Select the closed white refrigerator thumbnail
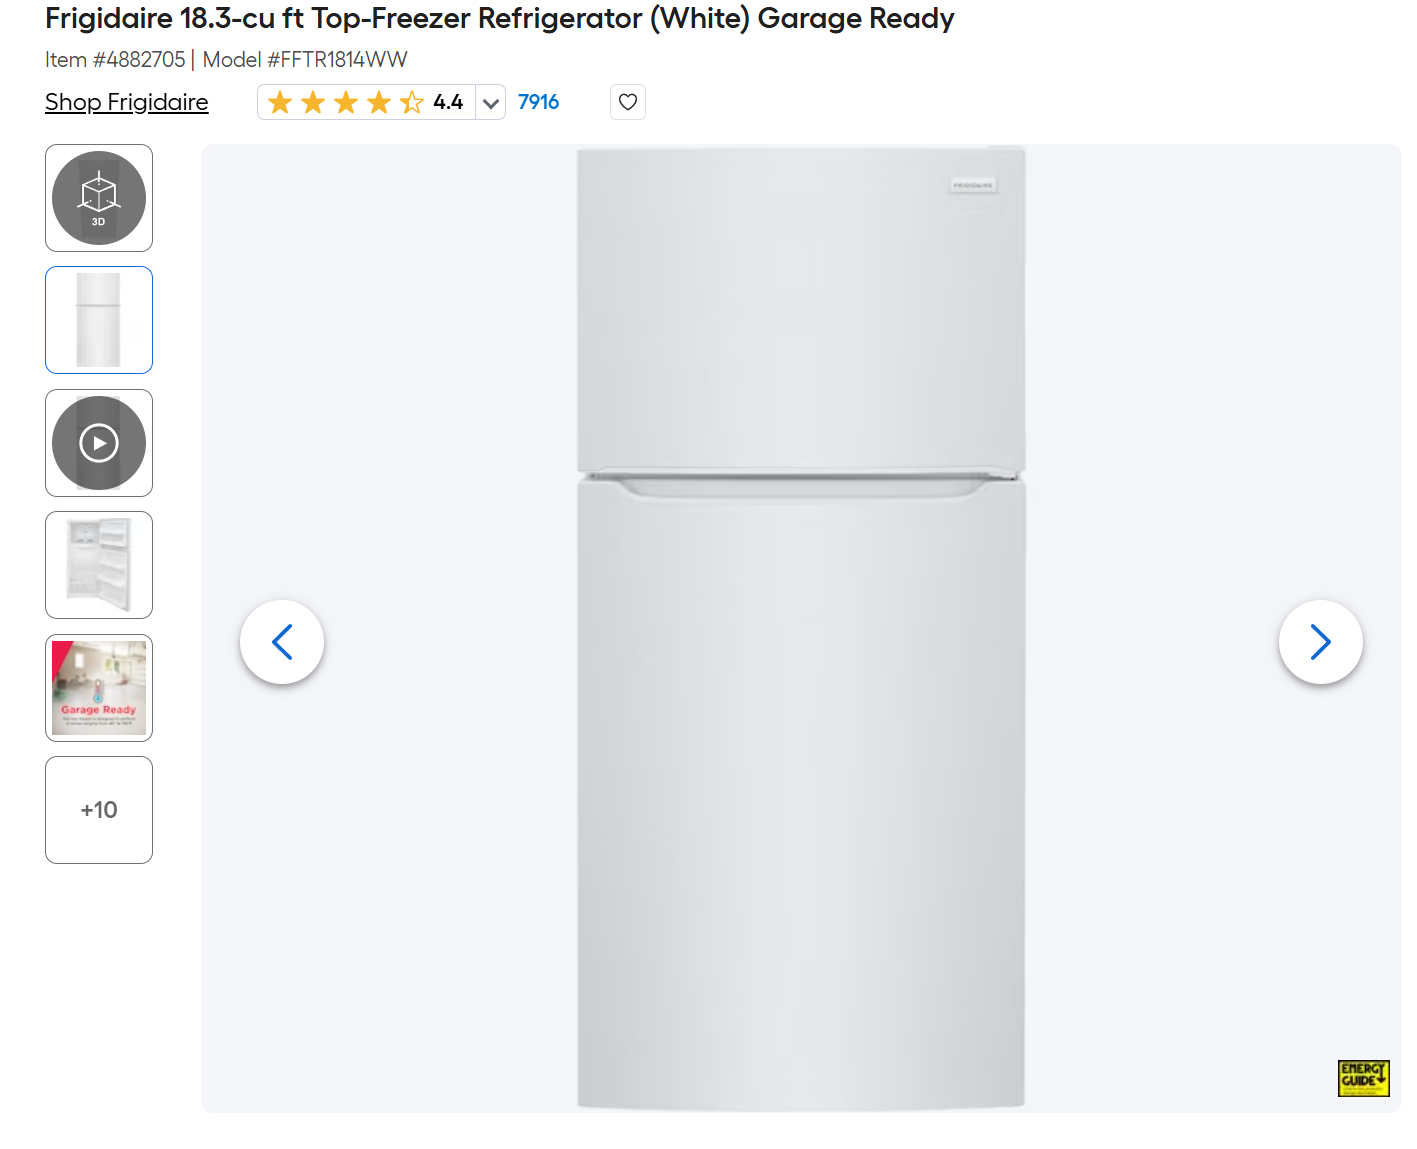Screen dimensions: 1417x1149 click(x=99, y=320)
